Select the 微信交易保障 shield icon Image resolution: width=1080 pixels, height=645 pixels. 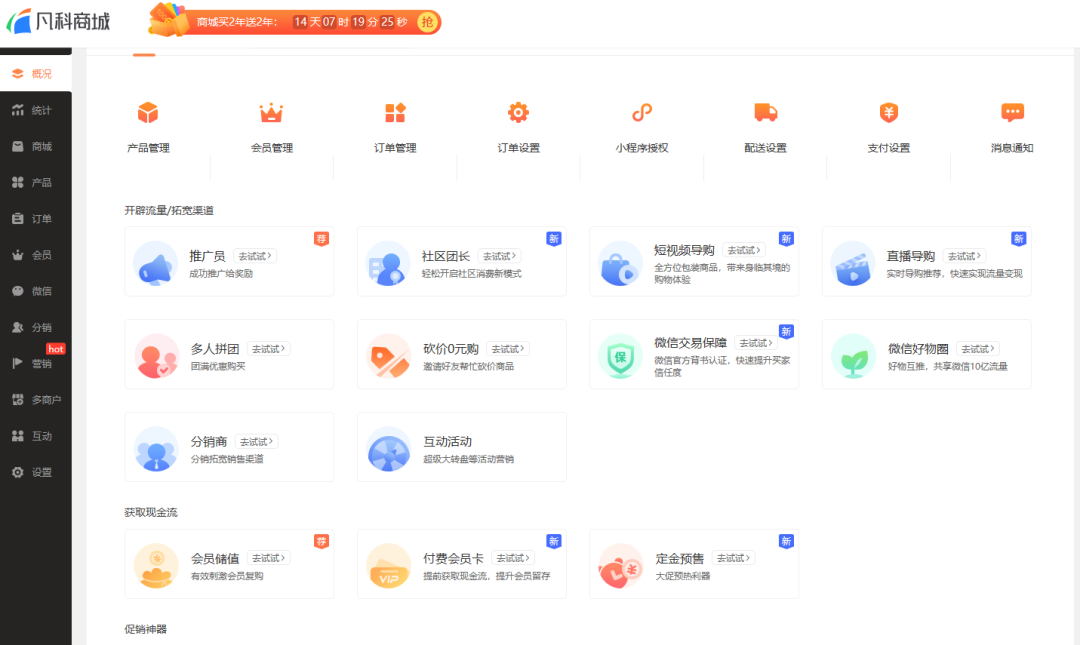pos(621,357)
